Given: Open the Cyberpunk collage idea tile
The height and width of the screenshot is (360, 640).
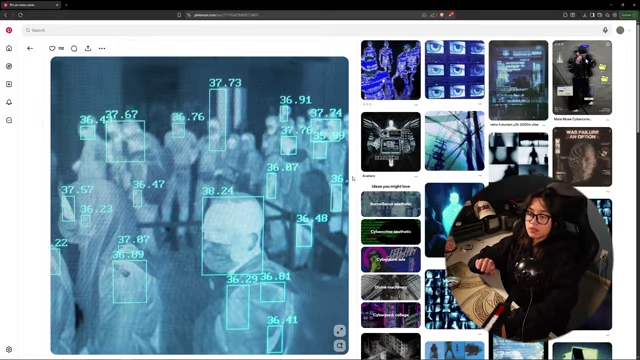Looking at the screenshot, I should (391, 315).
